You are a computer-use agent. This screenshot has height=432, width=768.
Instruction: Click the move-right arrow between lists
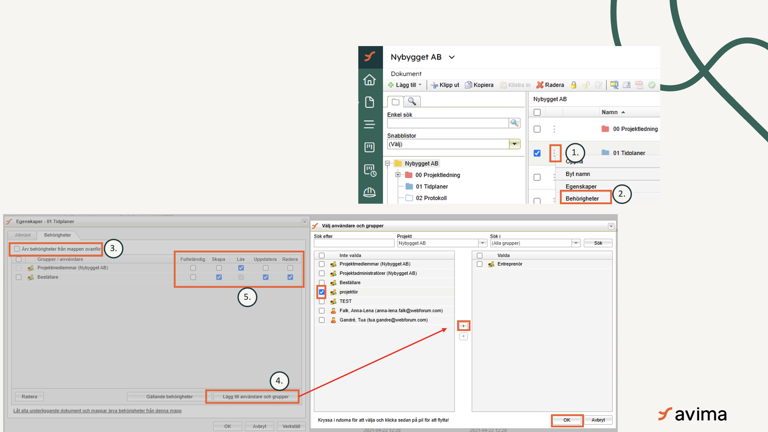click(x=463, y=326)
